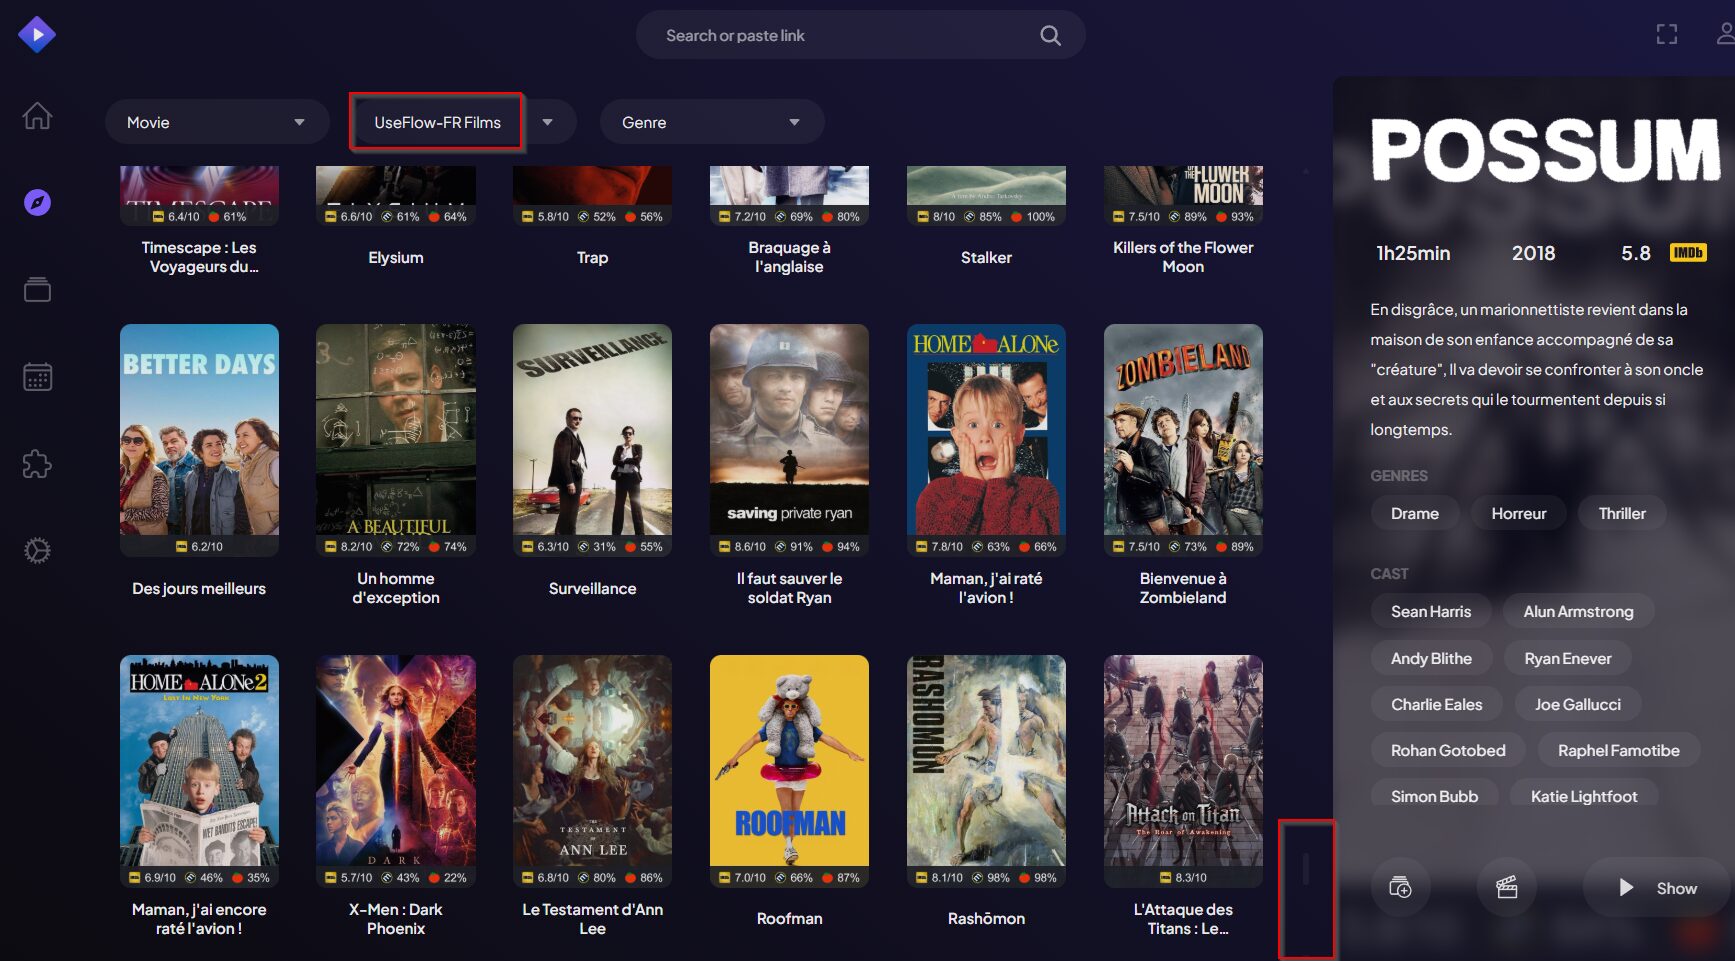Open the Settings gear icon
The width and height of the screenshot is (1735, 961).
tap(37, 551)
